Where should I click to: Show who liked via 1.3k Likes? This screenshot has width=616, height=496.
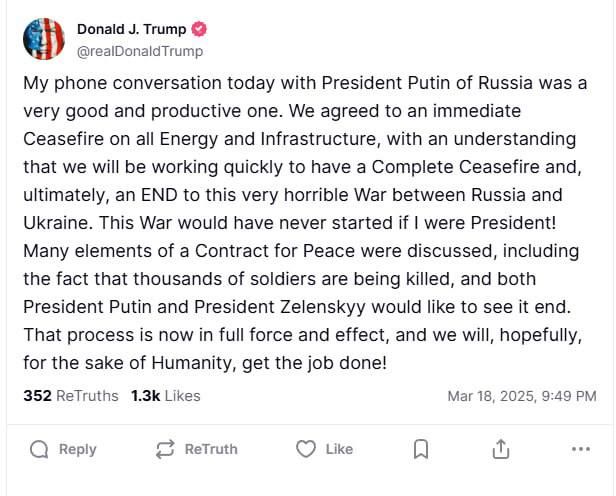[165, 395]
